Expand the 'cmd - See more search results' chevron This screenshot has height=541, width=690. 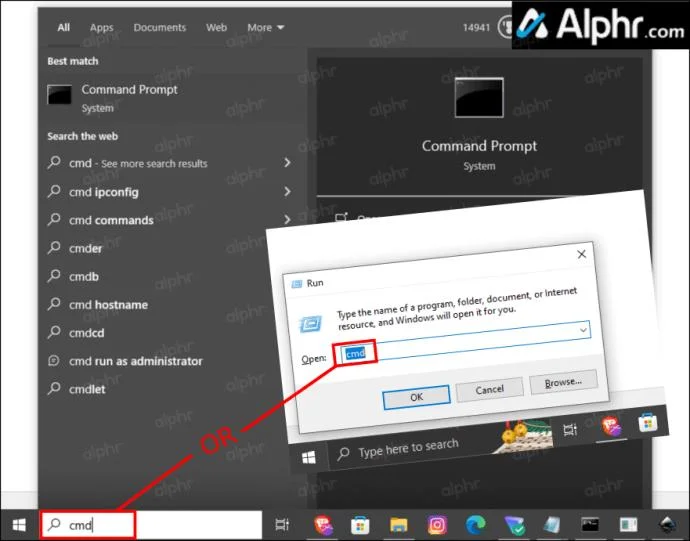tap(287, 163)
